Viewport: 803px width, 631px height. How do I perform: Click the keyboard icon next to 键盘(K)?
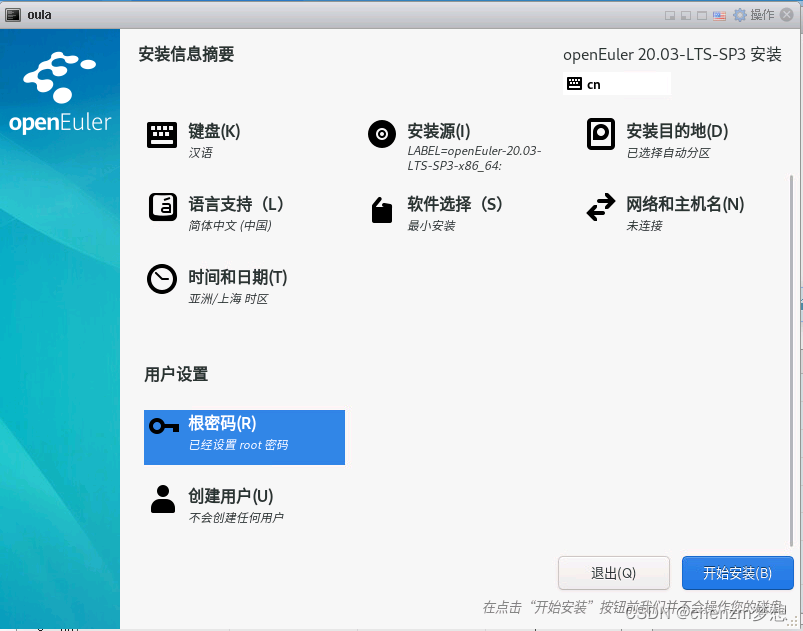(162, 135)
